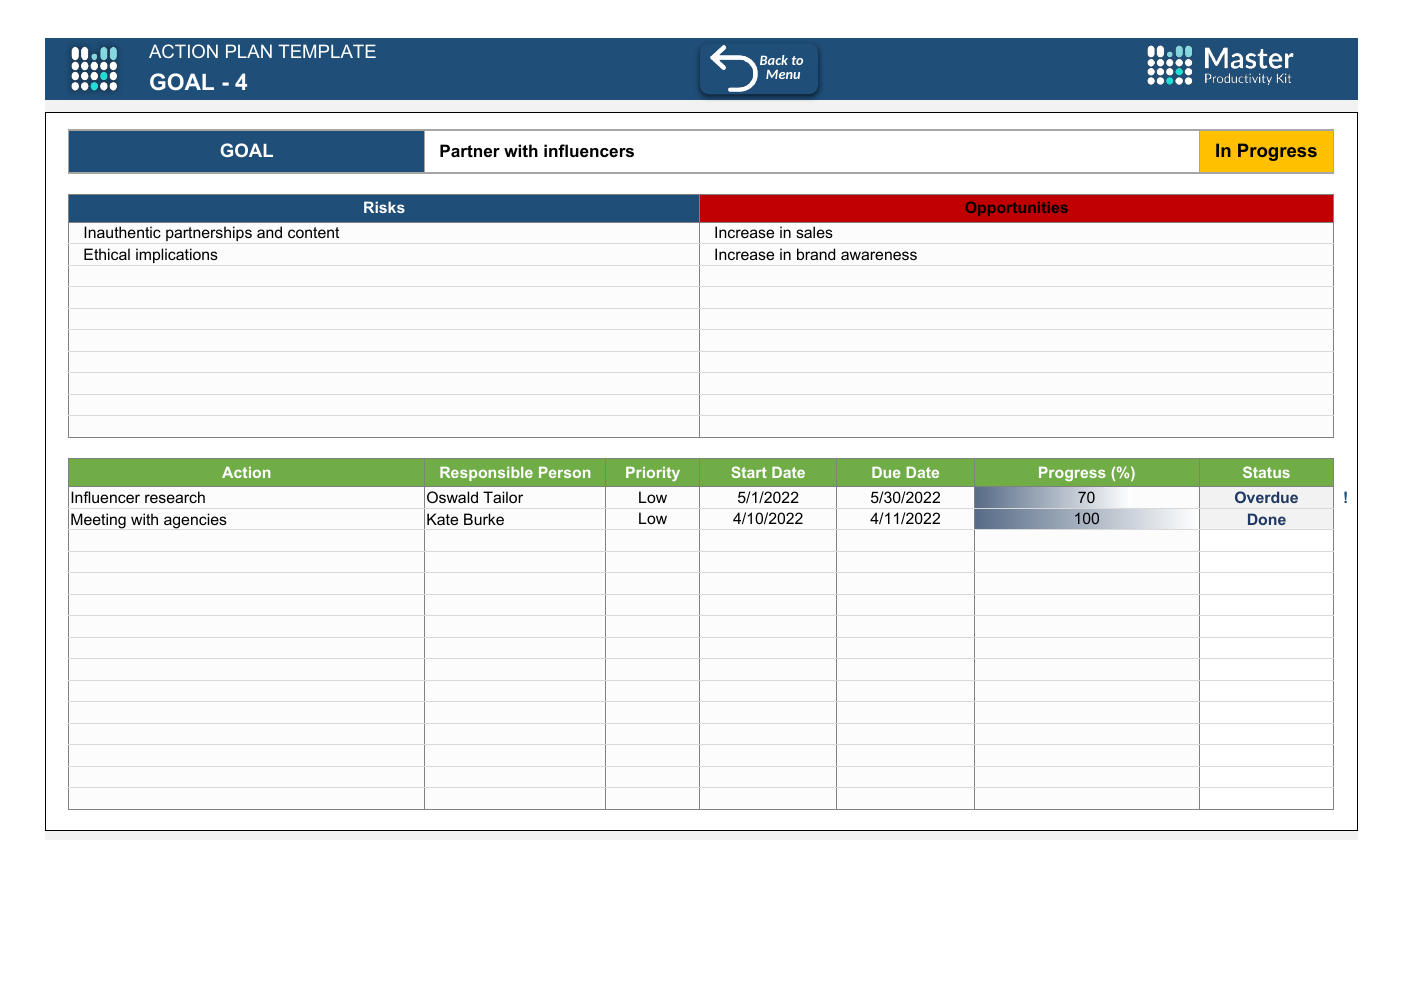Image resolution: width=1404 pixels, height=993 pixels.
Task: Click the Status column header
Action: [1266, 473]
